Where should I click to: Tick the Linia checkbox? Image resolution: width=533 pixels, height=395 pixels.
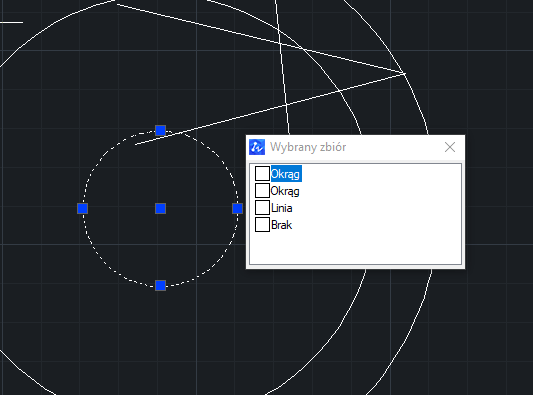pos(262,207)
